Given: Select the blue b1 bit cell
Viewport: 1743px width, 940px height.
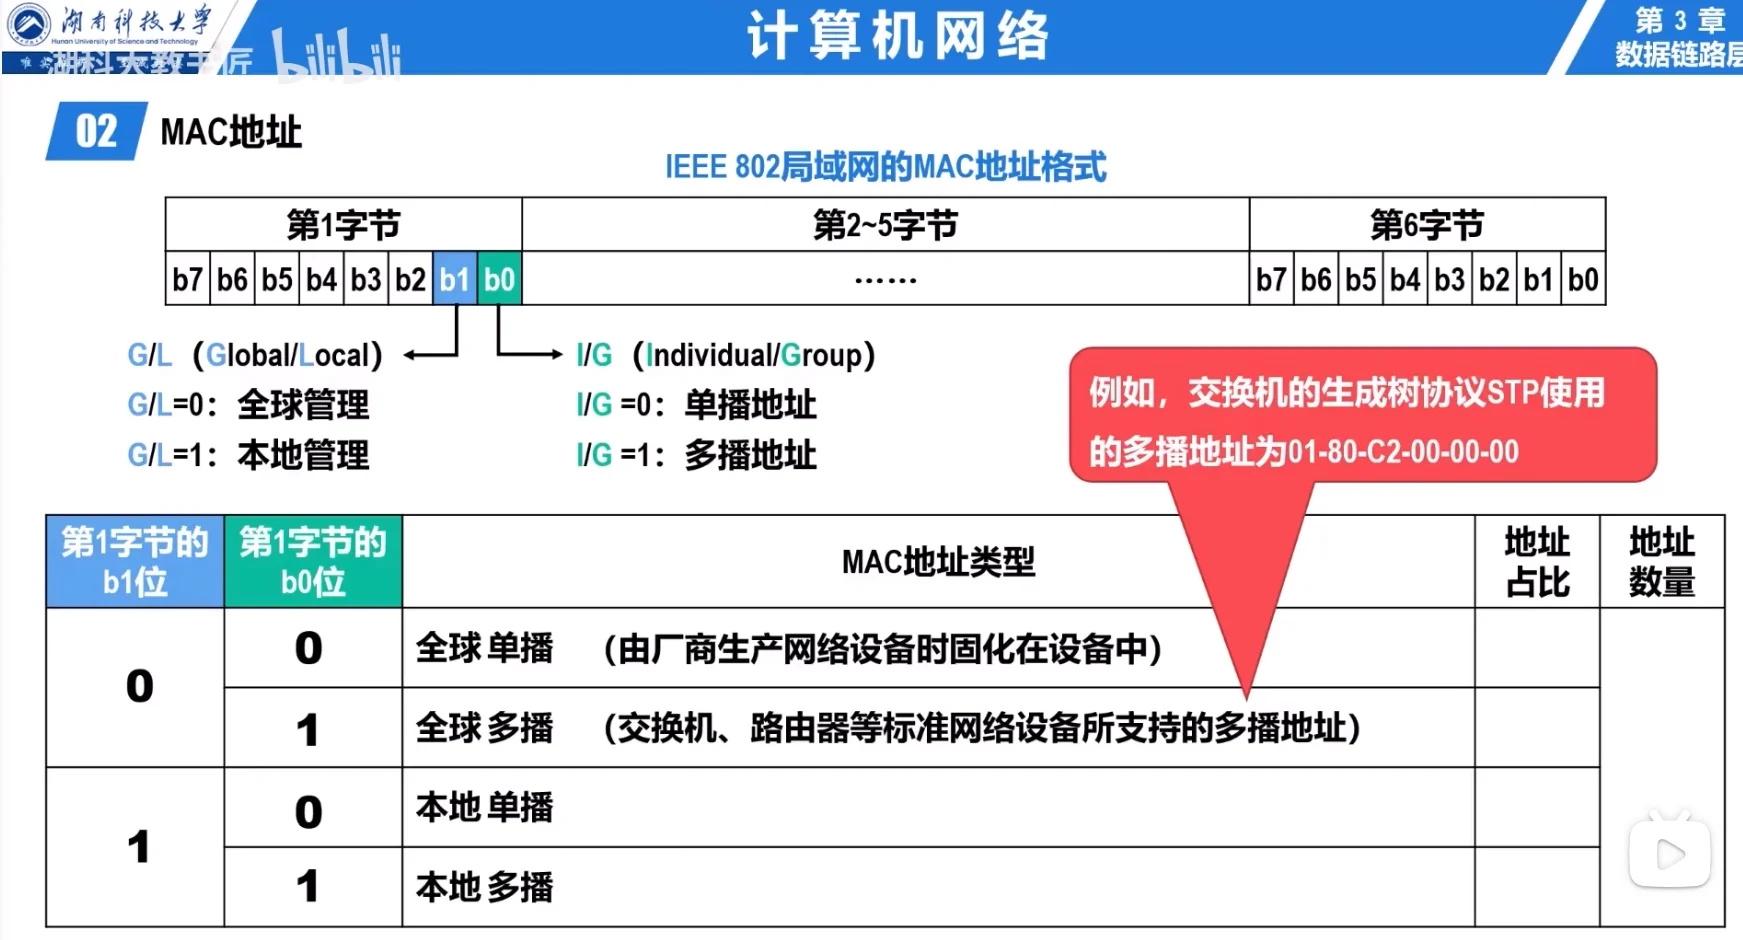Looking at the screenshot, I should 455,279.
